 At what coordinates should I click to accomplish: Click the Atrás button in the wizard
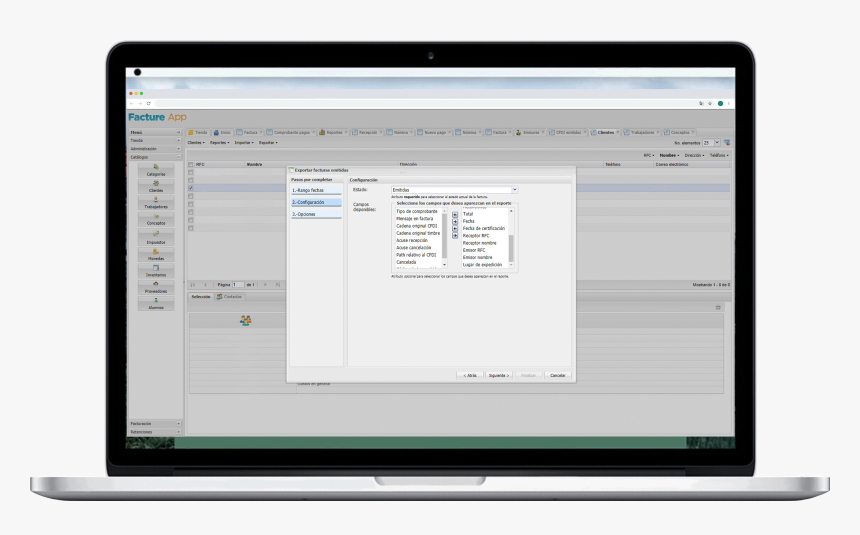[469, 375]
